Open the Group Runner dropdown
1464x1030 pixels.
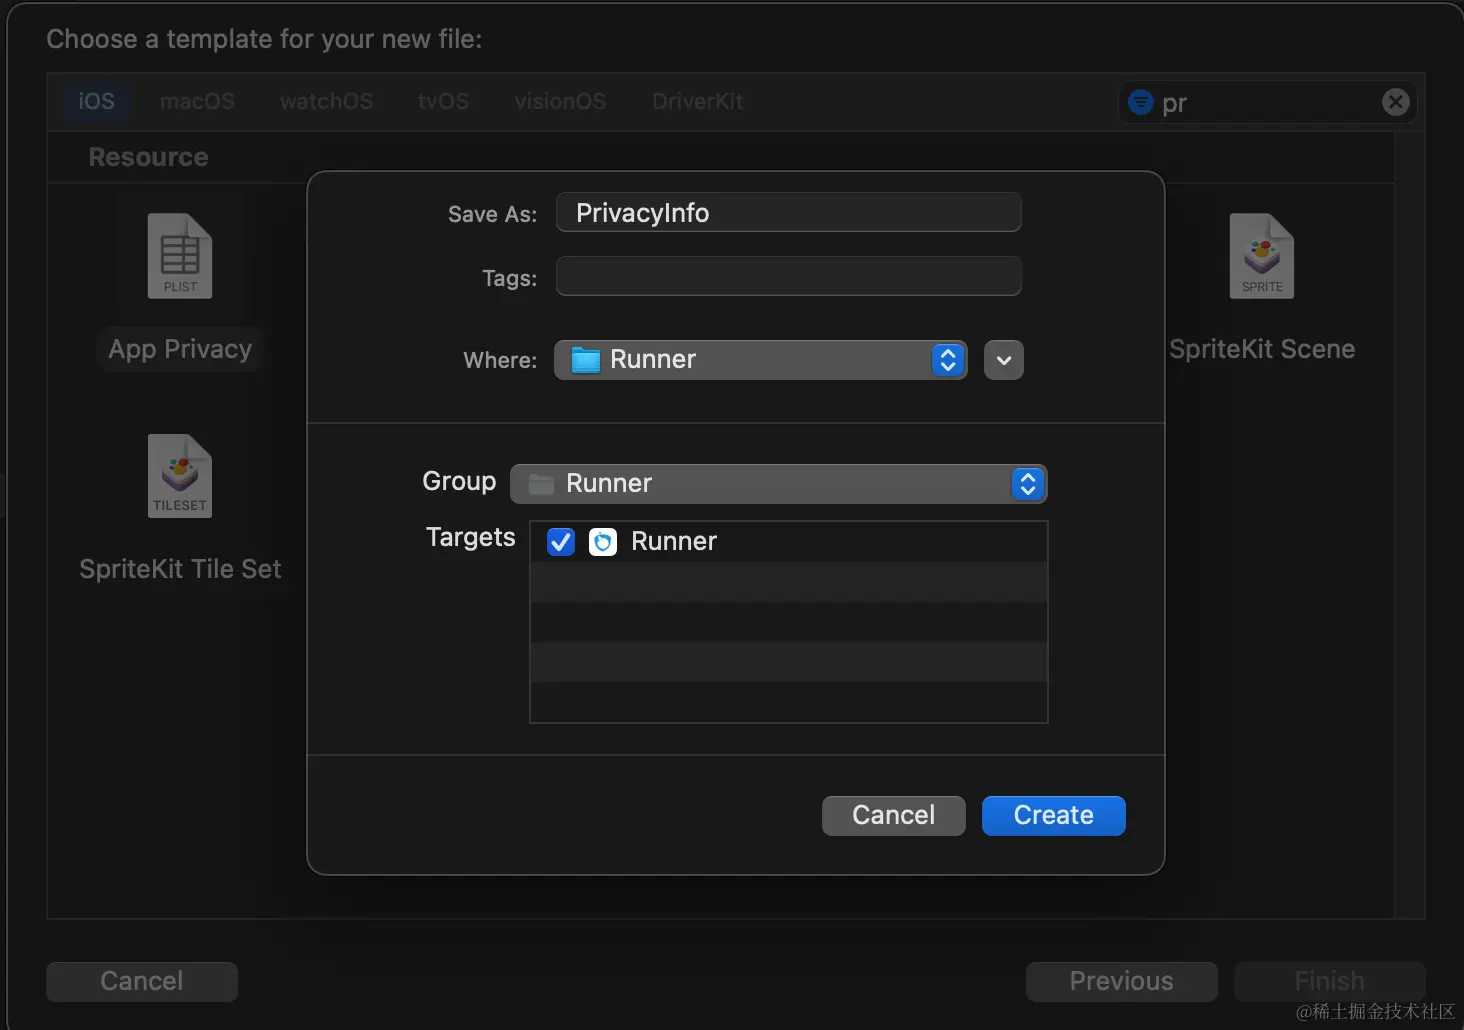point(778,484)
